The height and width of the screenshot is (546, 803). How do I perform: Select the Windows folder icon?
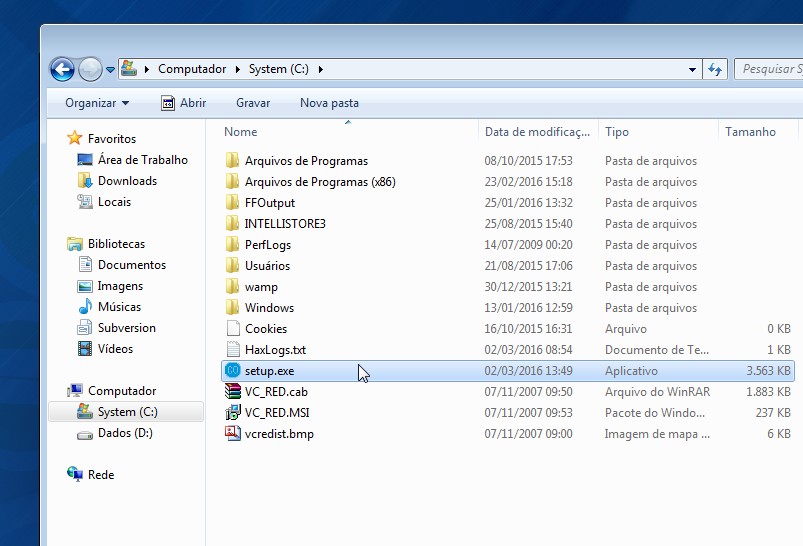point(233,307)
